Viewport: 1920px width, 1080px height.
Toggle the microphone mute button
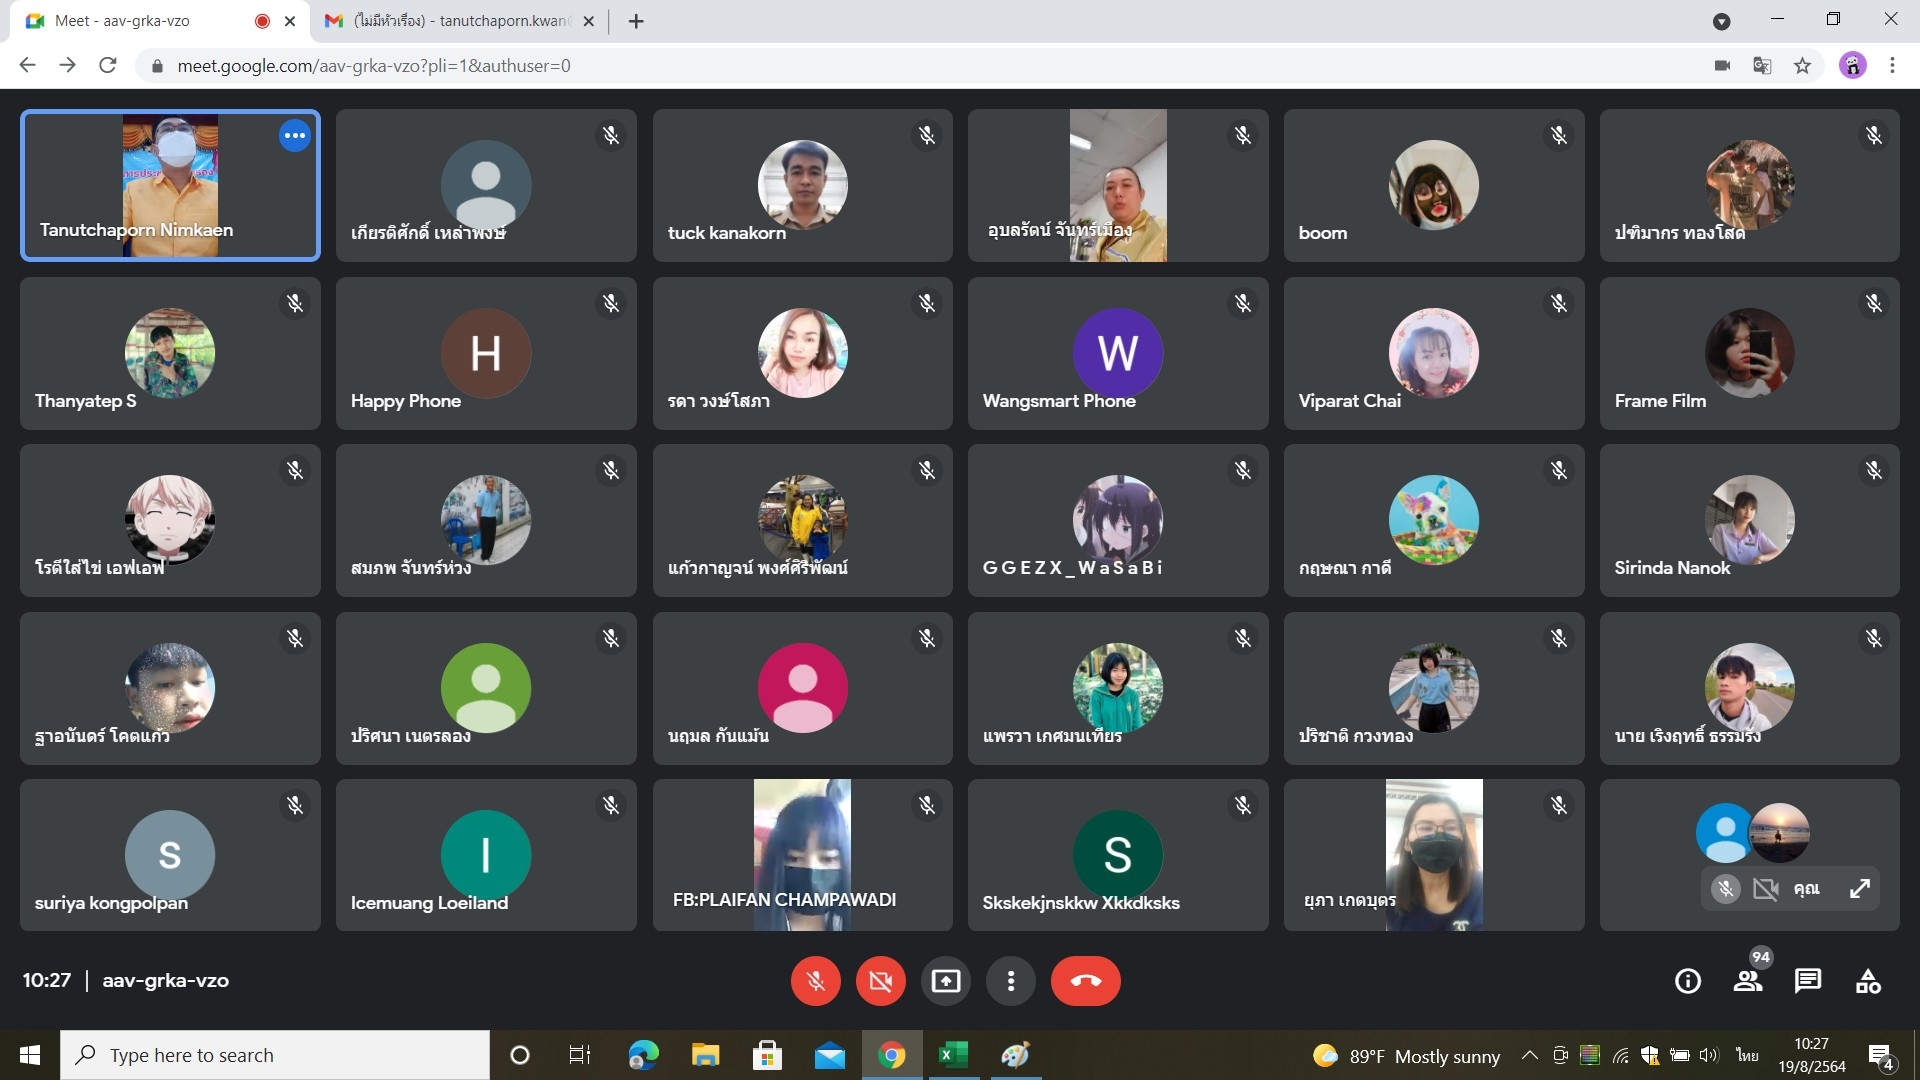[815, 981]
